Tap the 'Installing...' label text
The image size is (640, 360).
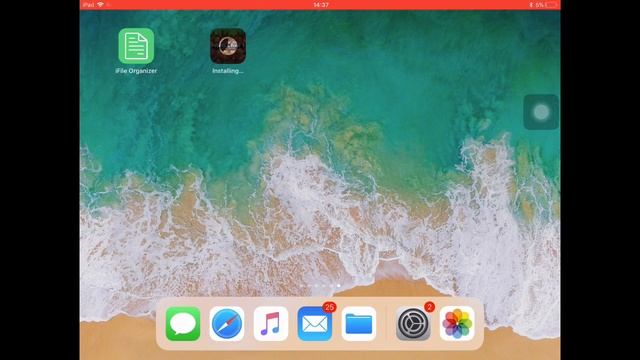pos(228,71)
